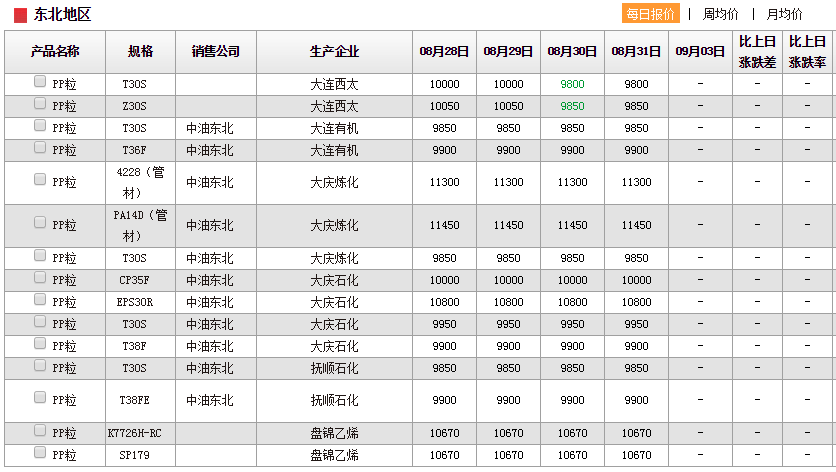
Task: Tick the checkbox for T30S 大庆石化 row
Action: [x=40, y=321]
